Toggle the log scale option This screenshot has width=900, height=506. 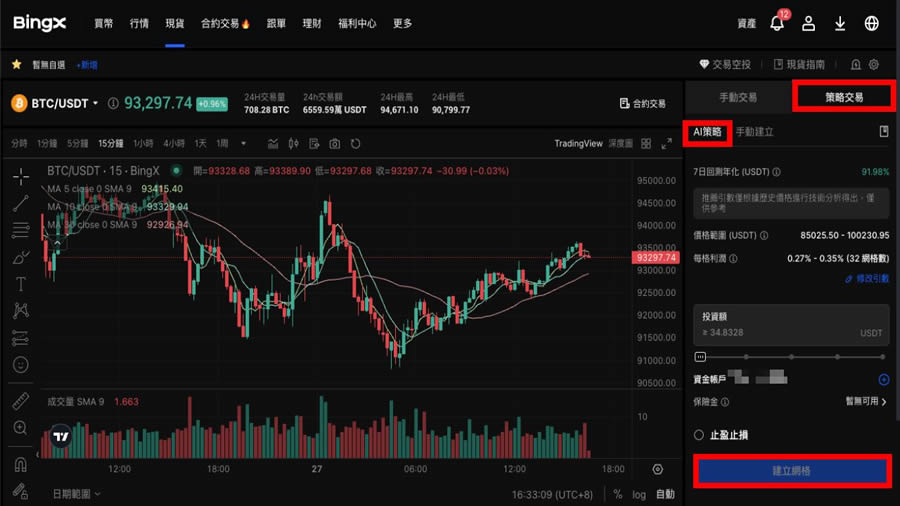click(x=640, y=494)
